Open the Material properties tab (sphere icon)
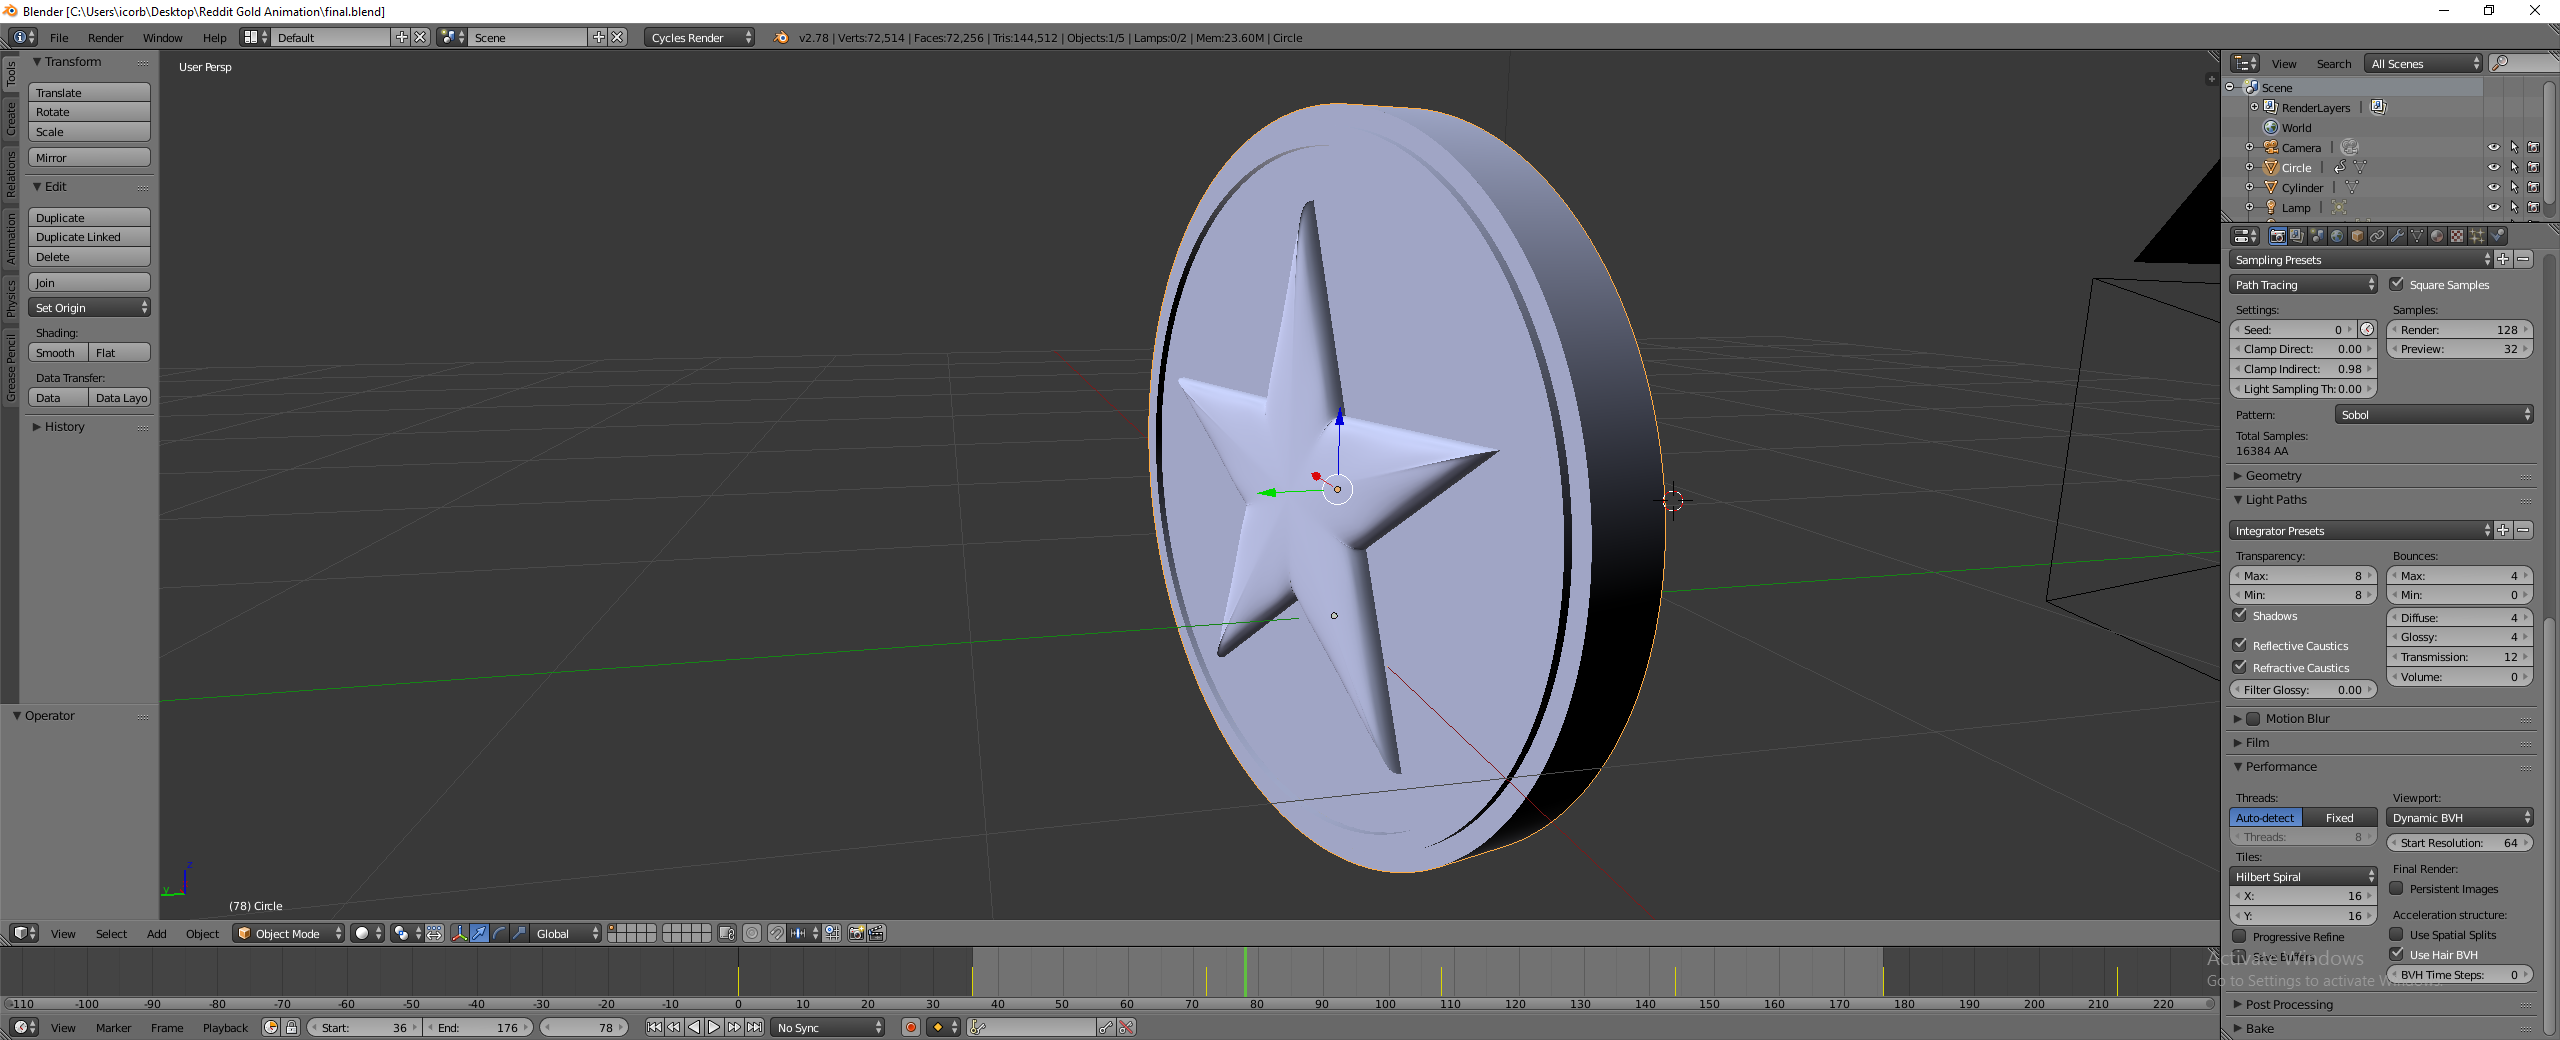This screenshot has height=1040, width=2560. click(x=2437, y=236)
